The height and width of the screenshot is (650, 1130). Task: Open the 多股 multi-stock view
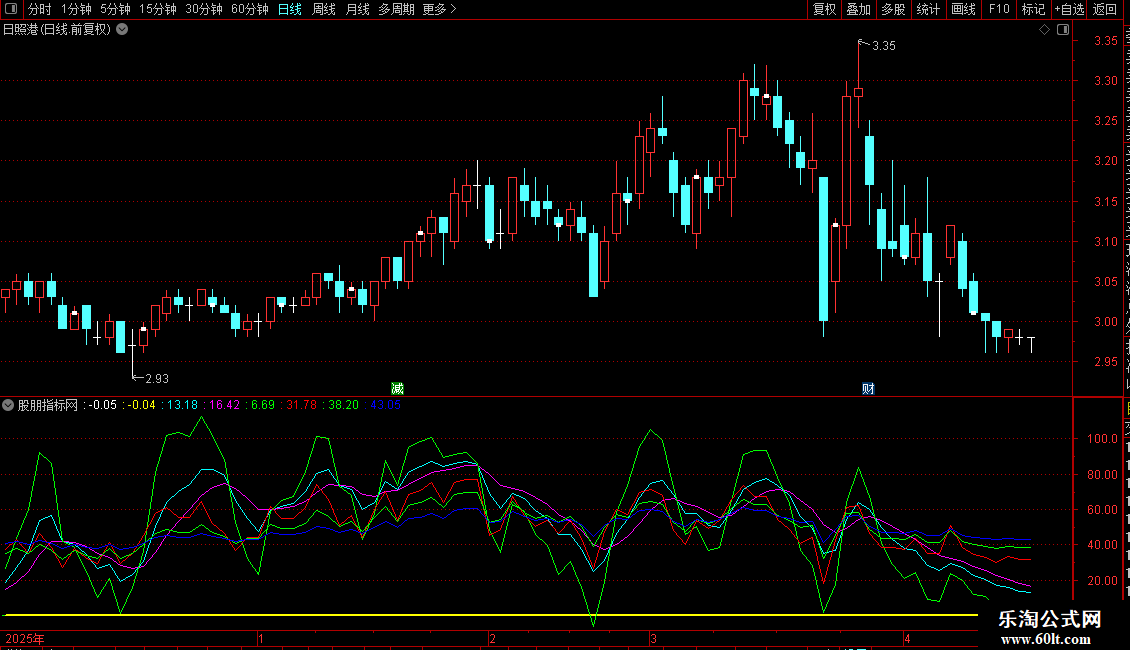click(x=894, y=9)
